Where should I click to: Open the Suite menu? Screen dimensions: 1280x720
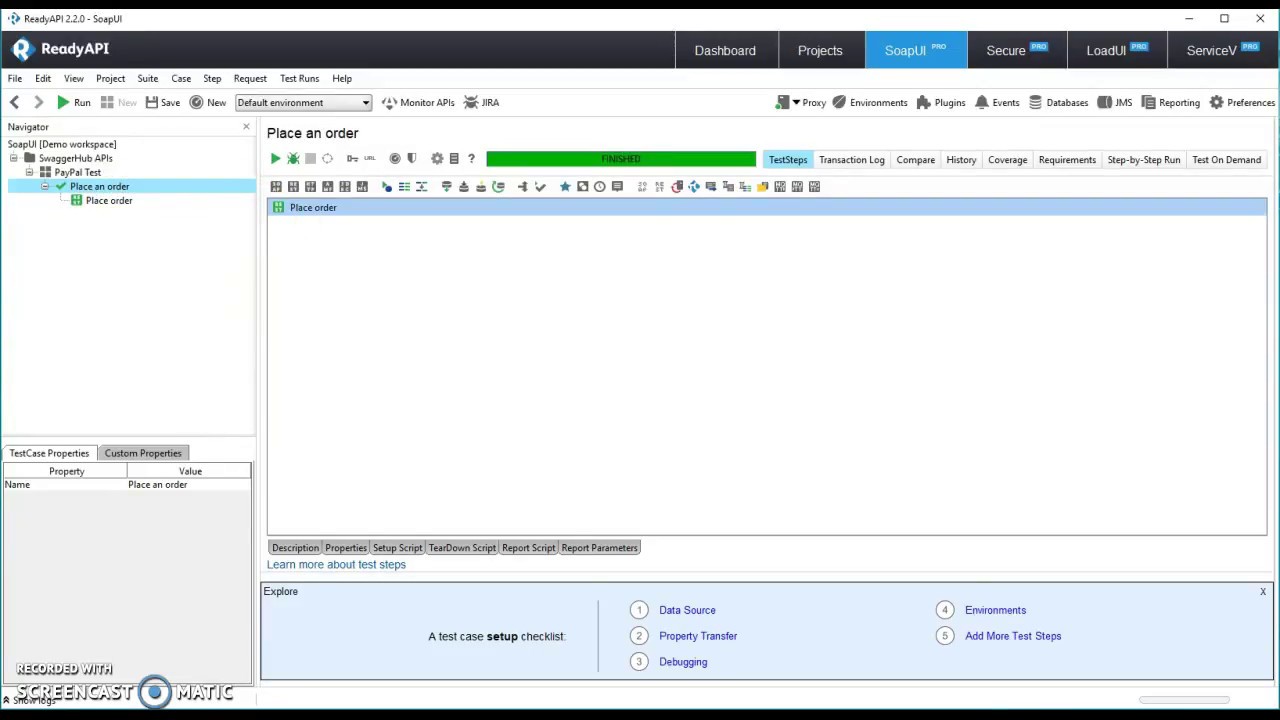tap(147, 78)
